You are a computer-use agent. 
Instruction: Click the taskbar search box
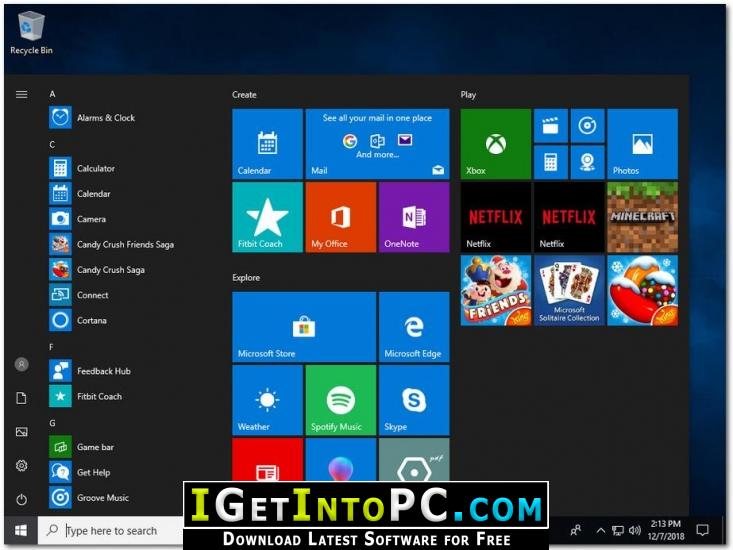pos(110,530)
